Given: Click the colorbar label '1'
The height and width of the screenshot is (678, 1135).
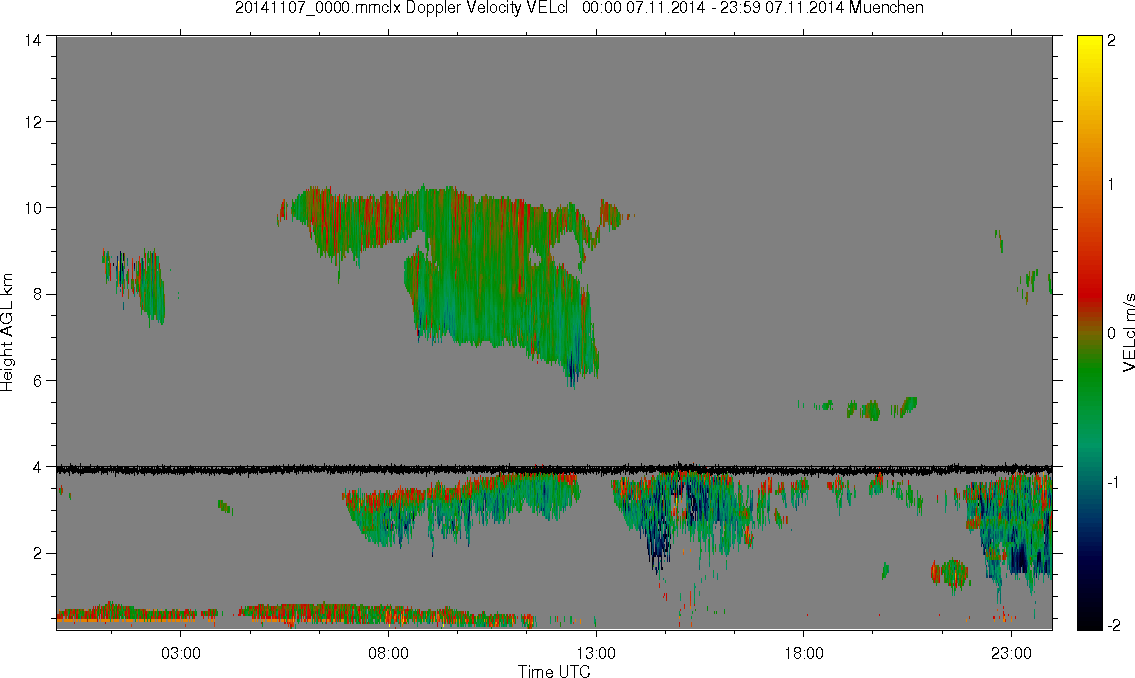Looking at the screenshot, I should tap(1112, 185).
